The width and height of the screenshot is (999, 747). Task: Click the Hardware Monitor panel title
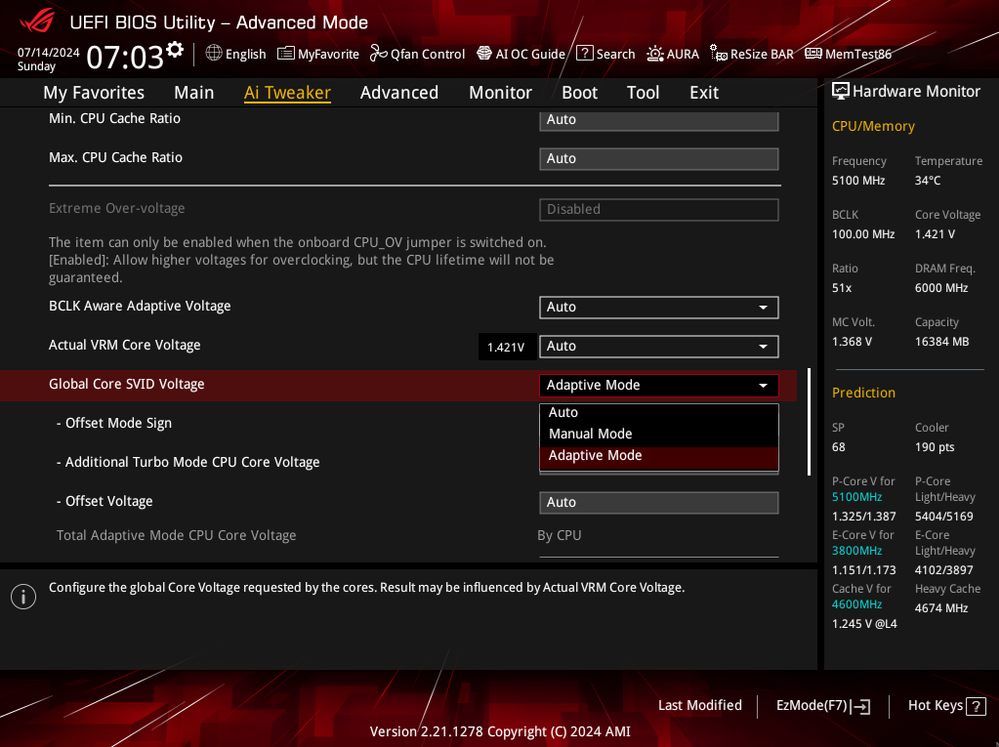tap(916, 91)
